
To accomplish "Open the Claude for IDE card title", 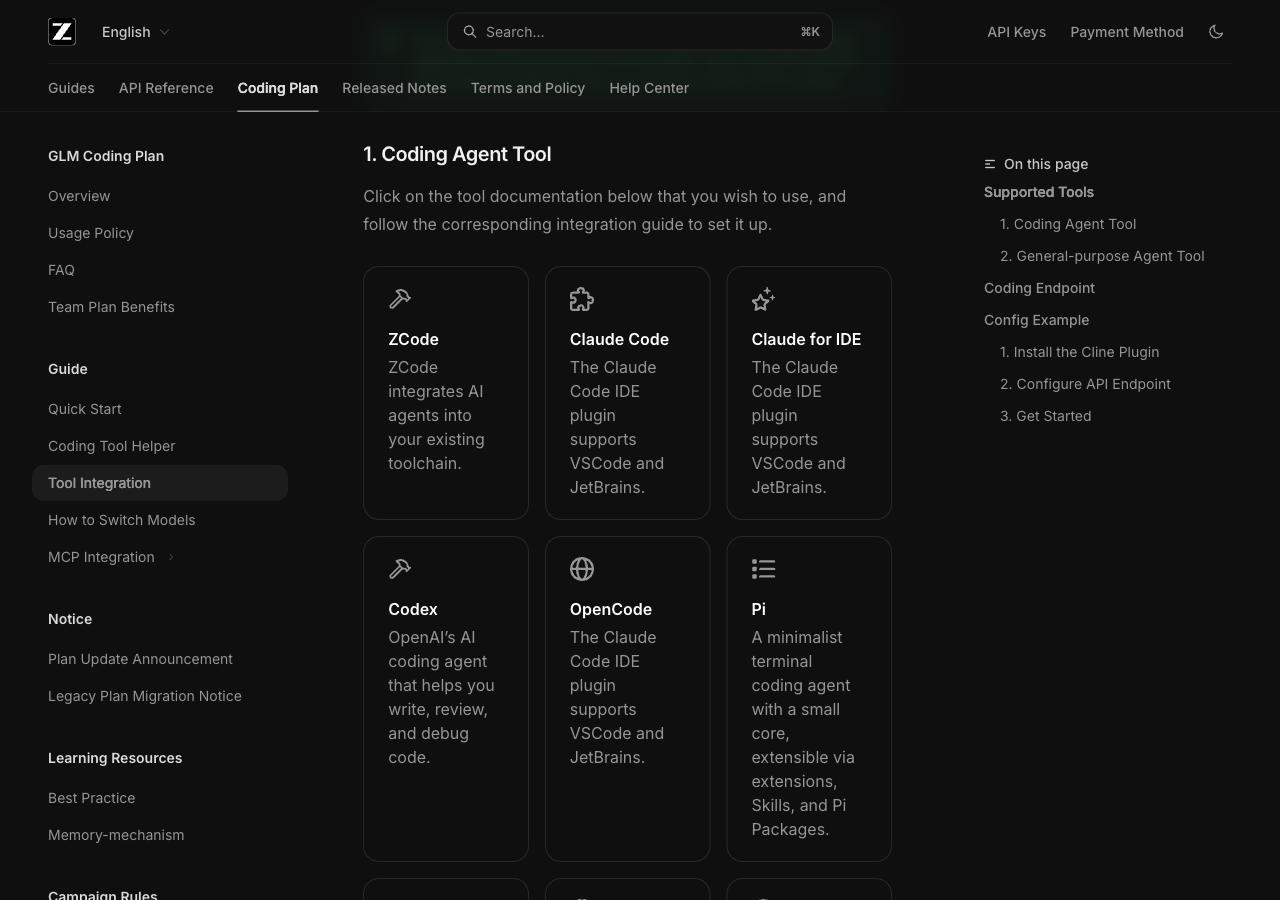I will point(806,339).
